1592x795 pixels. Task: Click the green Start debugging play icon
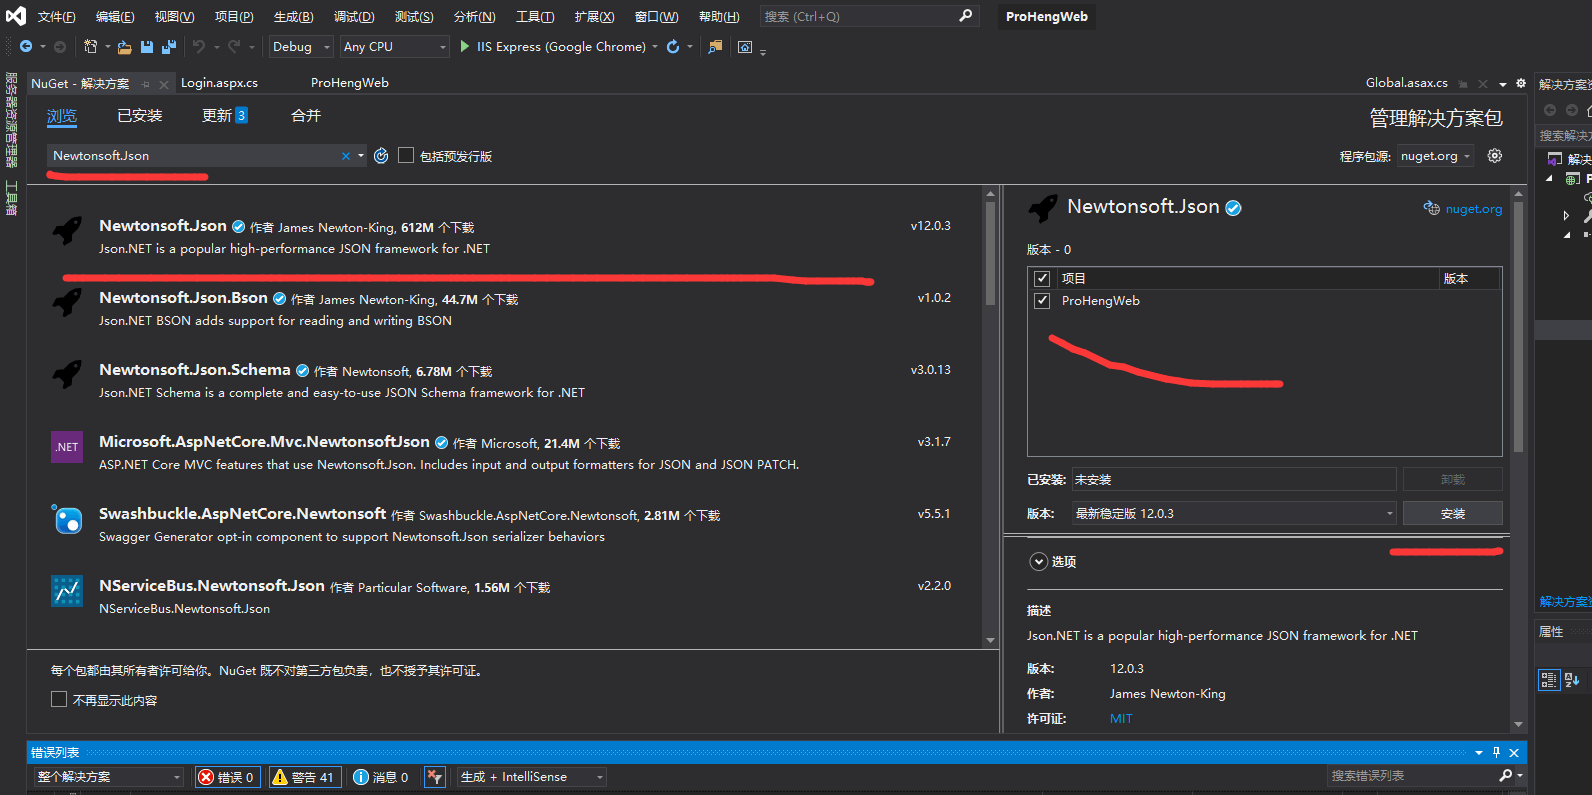(x=465, y=46)
